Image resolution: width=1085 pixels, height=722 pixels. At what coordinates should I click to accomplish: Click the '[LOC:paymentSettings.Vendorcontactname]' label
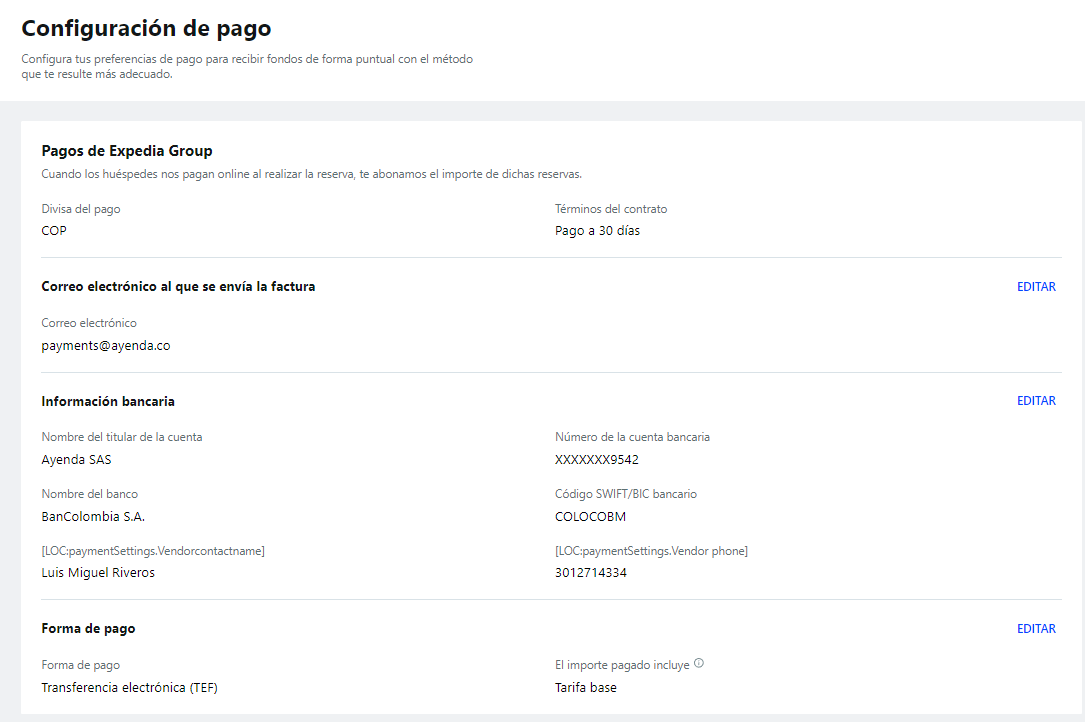point(153,551)
